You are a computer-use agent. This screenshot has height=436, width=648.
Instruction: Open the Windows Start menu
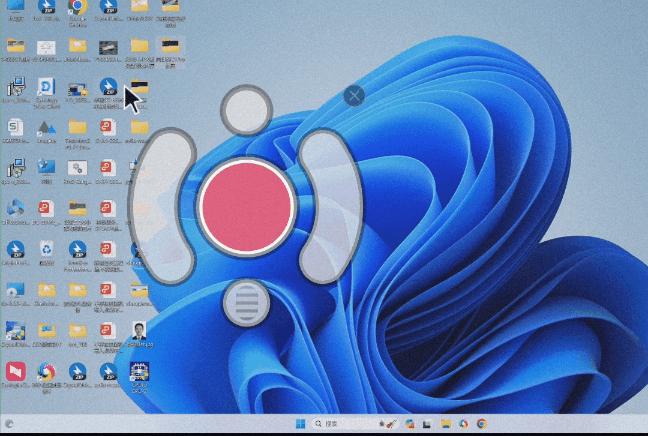coord(300,424)
